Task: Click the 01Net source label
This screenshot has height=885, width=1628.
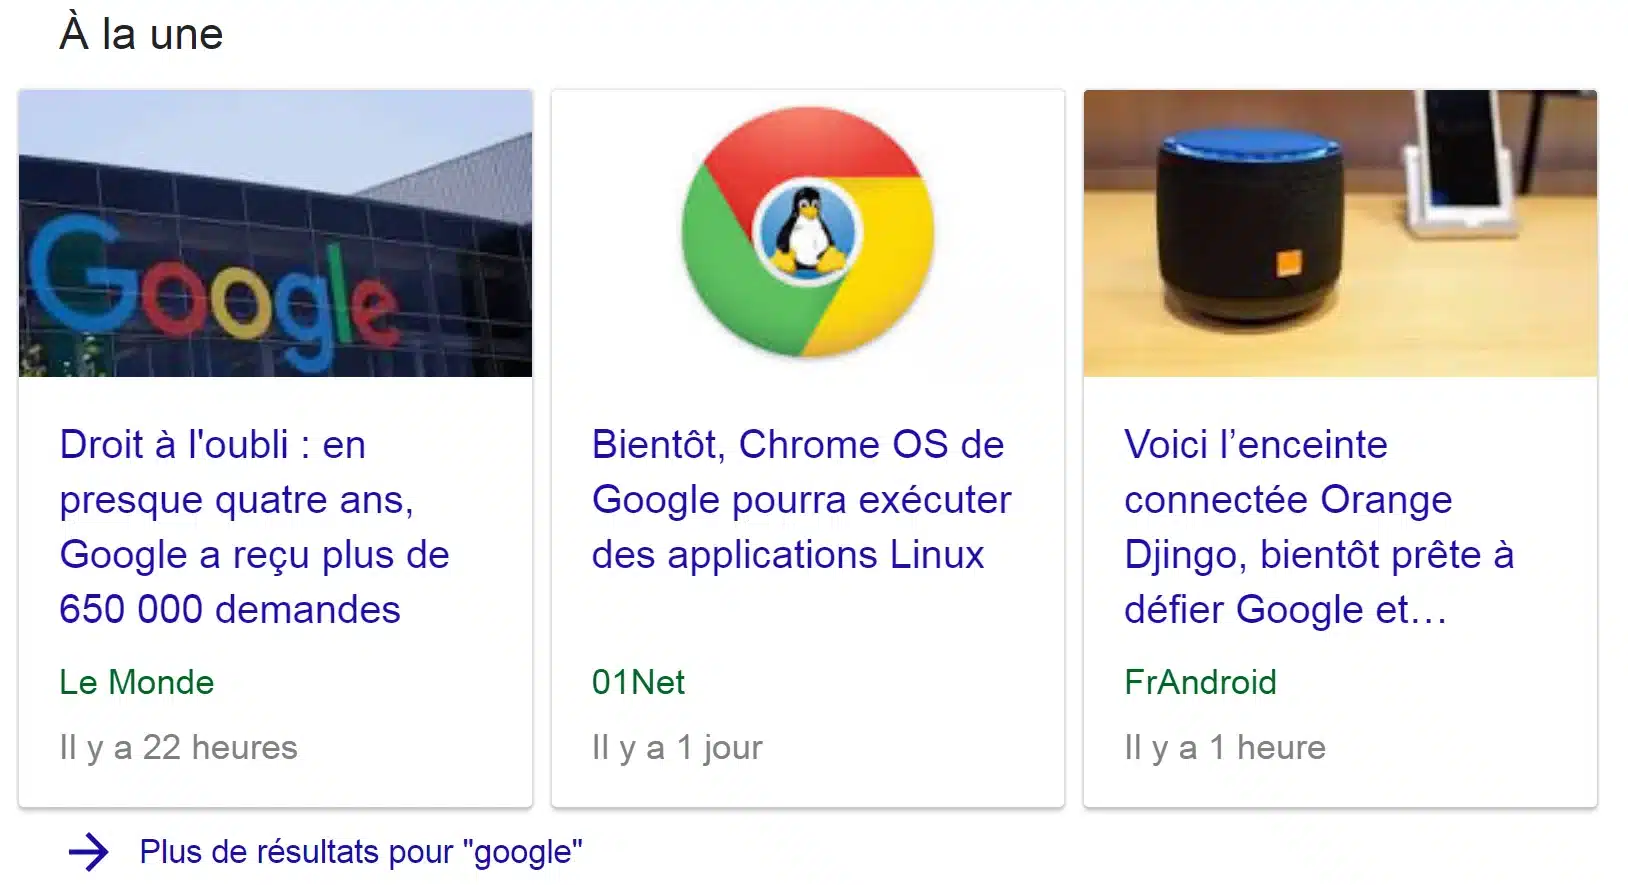Action: (x=638, y=682)
